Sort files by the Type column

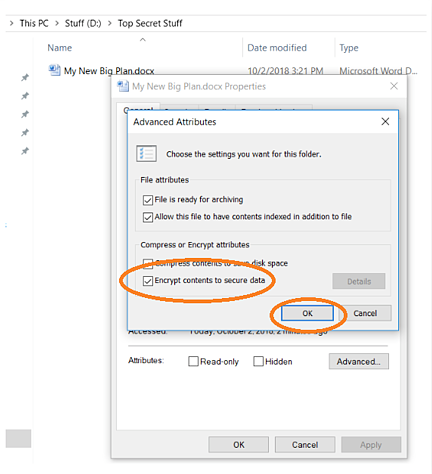coord(349,48)
